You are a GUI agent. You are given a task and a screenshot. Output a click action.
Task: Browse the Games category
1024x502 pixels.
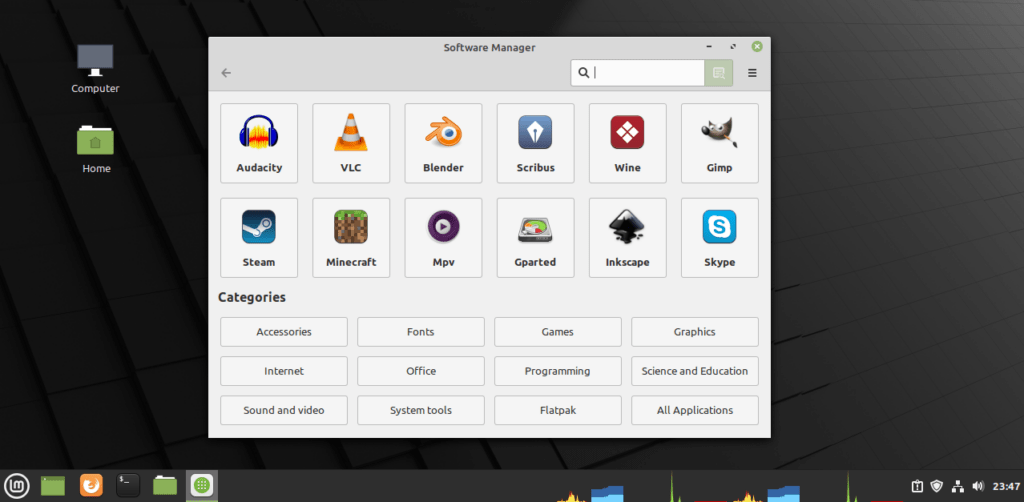[x=558, y=332]
